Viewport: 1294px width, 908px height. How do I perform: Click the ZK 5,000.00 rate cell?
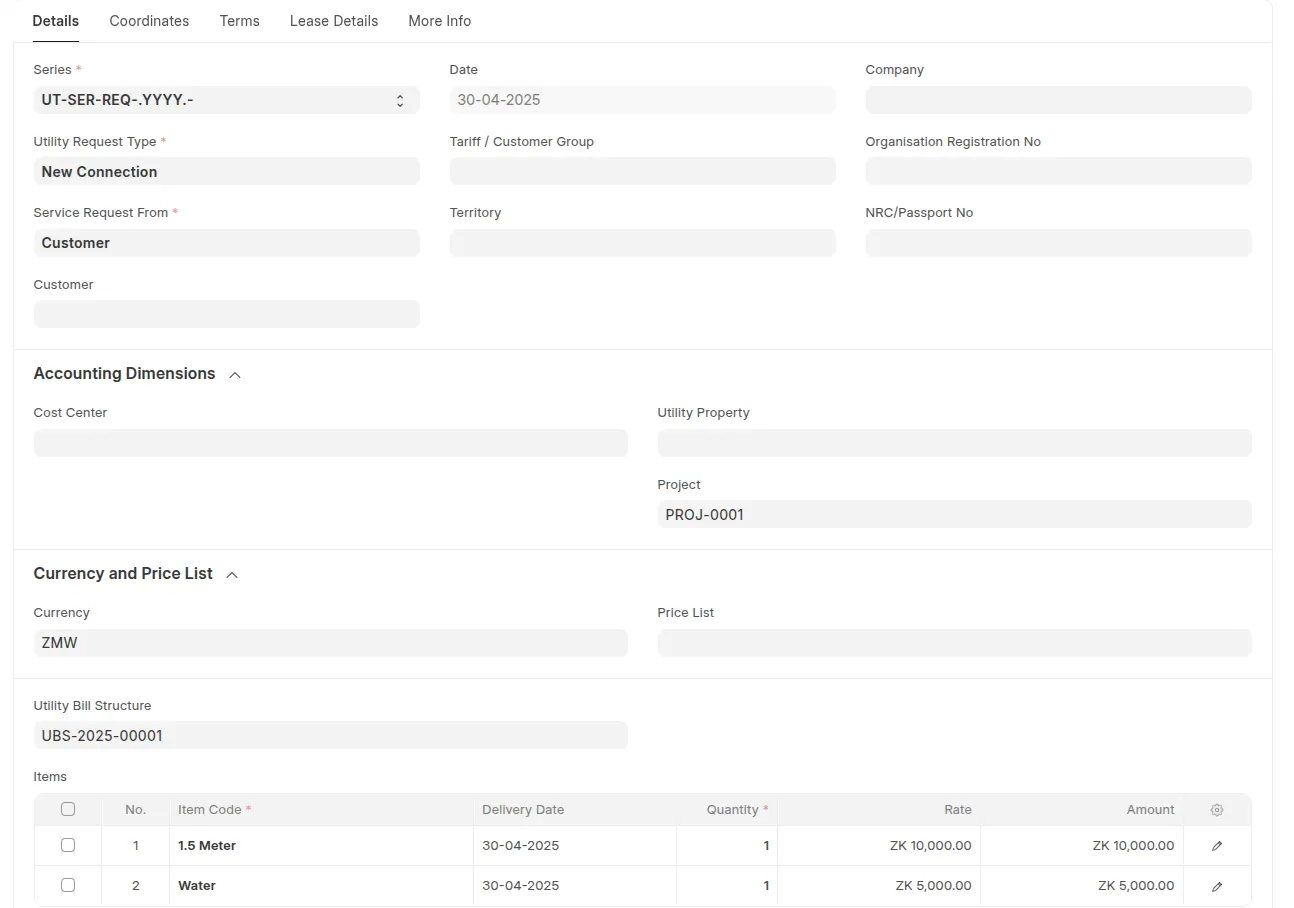point(879,886)
